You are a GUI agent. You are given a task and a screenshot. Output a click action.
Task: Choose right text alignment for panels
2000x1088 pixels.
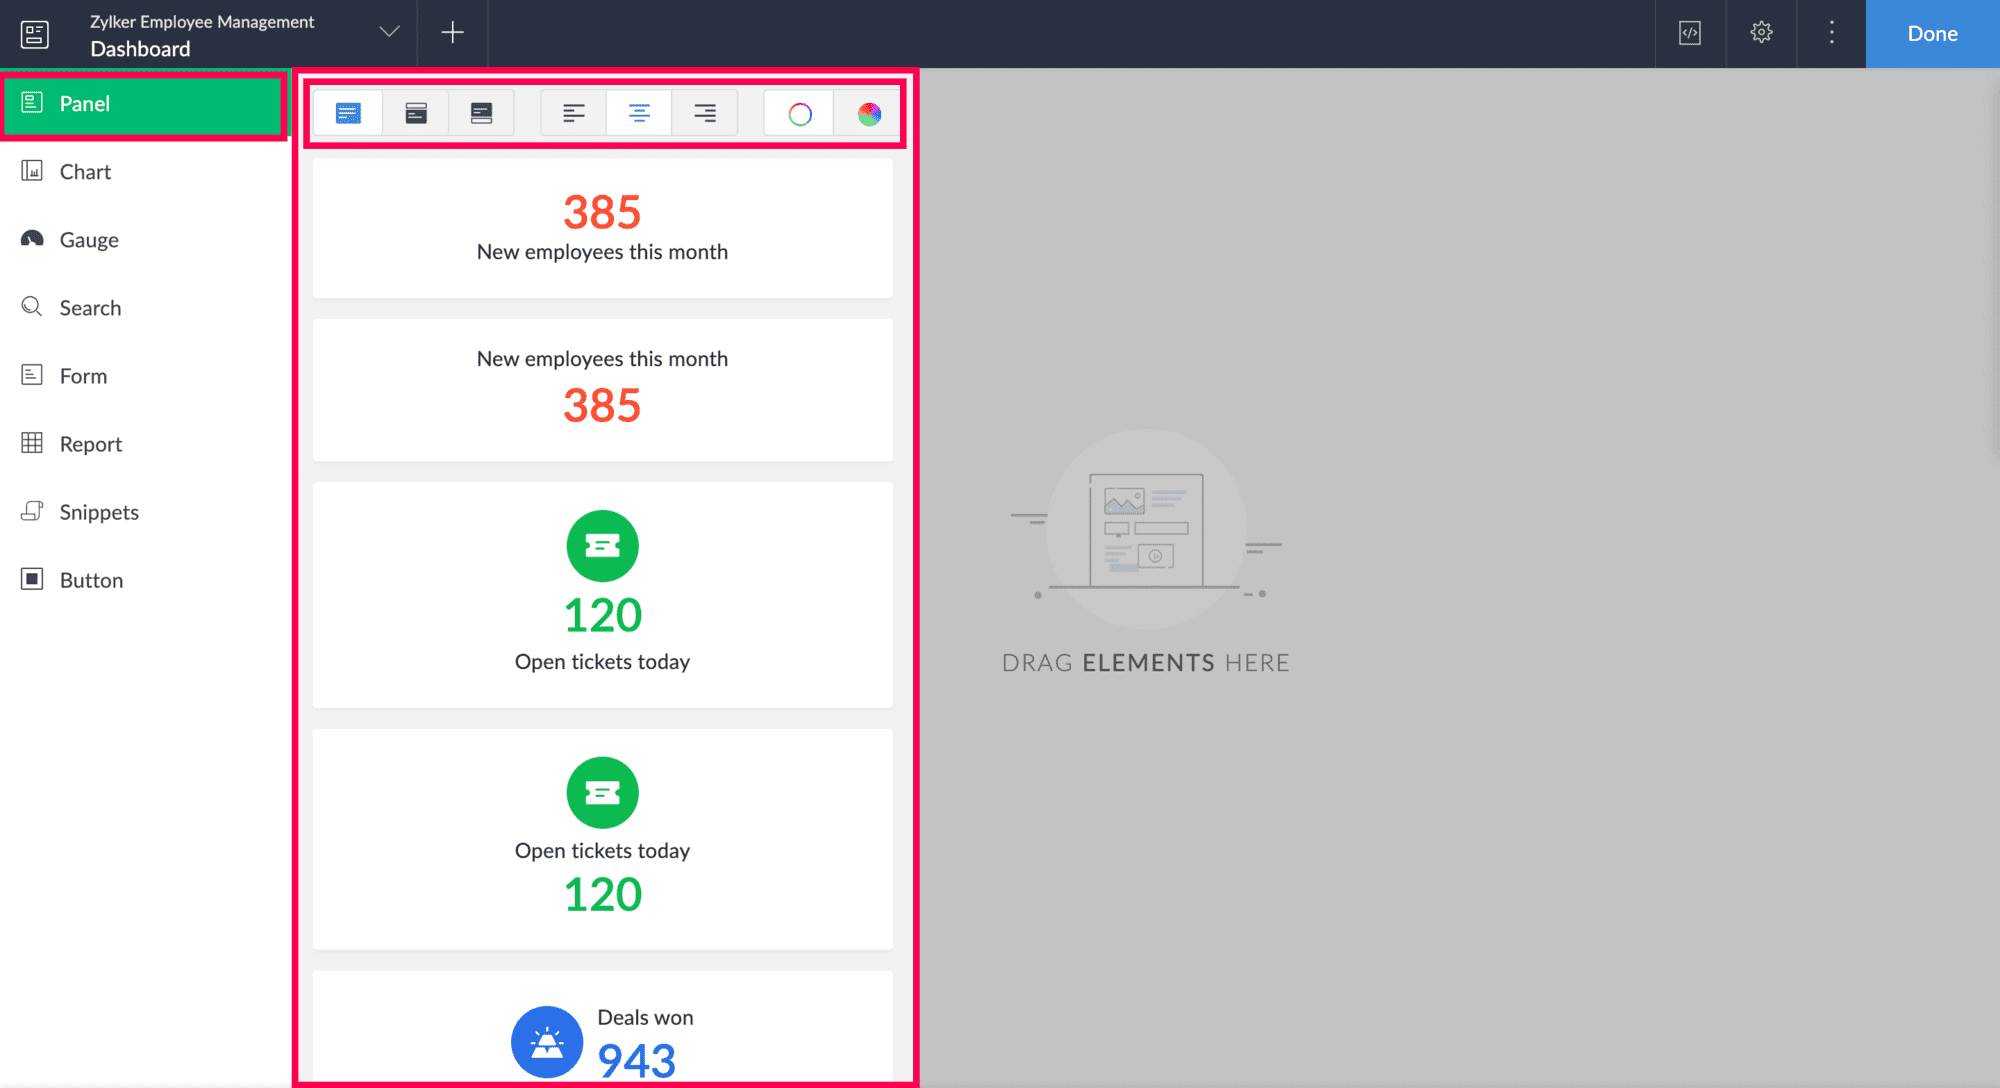pyautogui.click(x=705, y=113)
